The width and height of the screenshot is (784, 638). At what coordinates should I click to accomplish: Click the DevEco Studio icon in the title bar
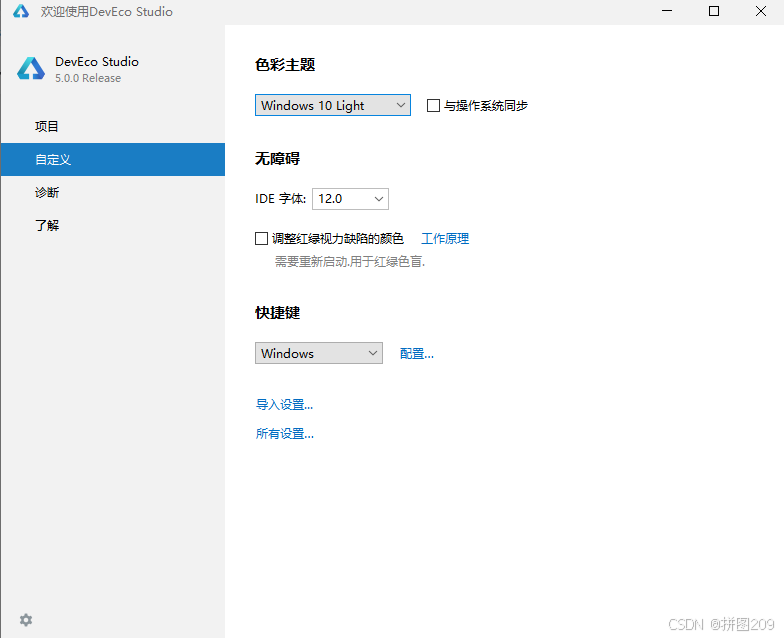click(21, 11)
